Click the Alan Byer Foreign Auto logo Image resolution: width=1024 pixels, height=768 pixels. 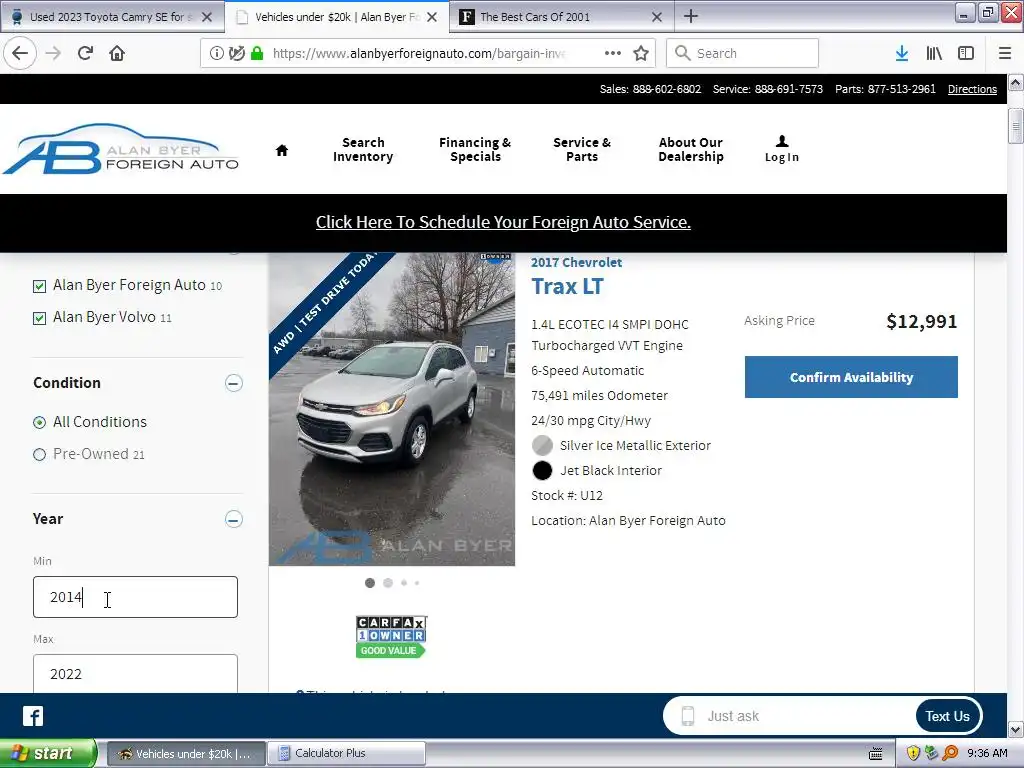pos(121,149)
